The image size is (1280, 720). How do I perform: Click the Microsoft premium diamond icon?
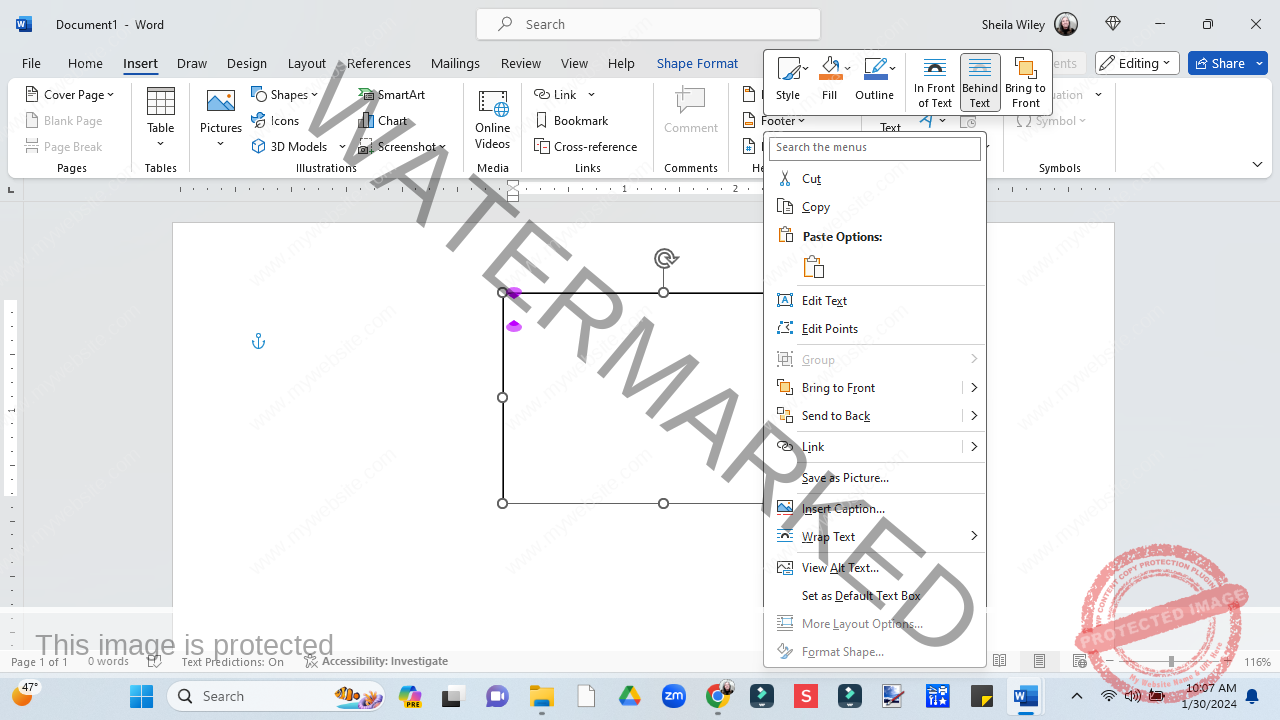point(1113,24)
